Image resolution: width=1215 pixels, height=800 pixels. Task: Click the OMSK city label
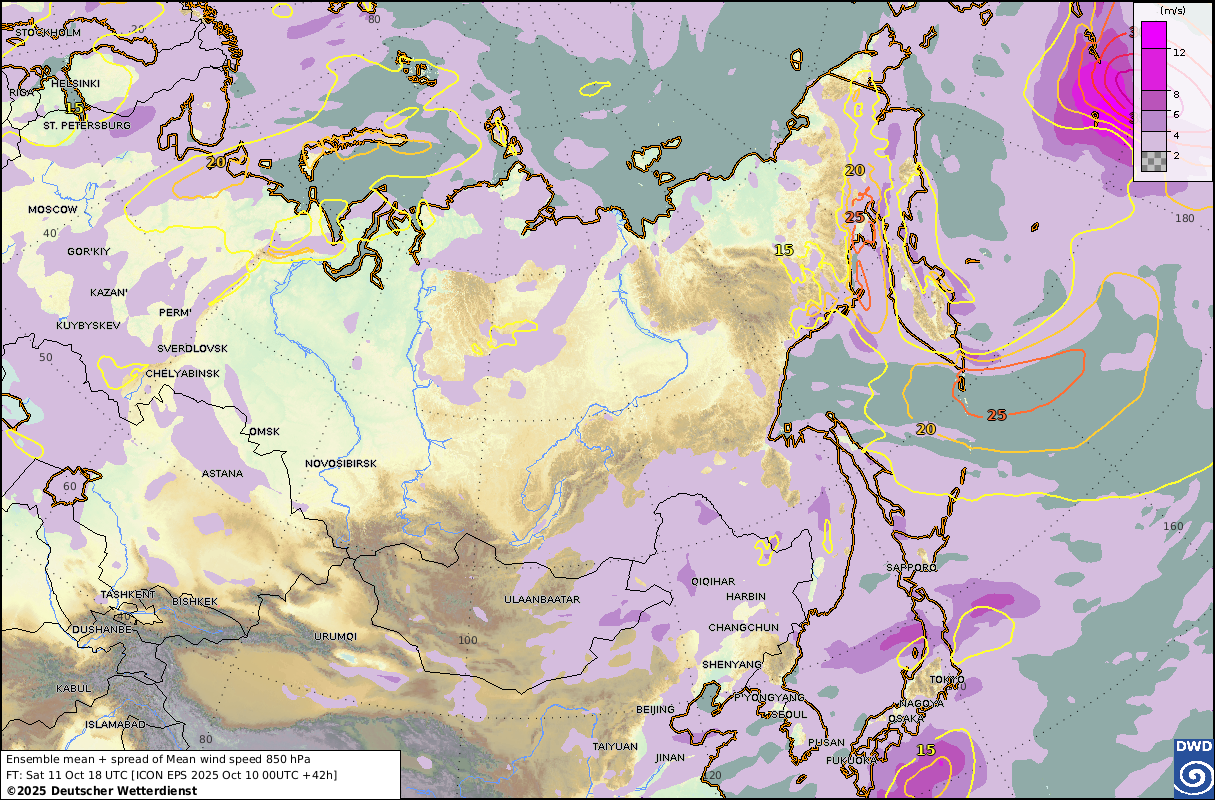pos(264,432)
